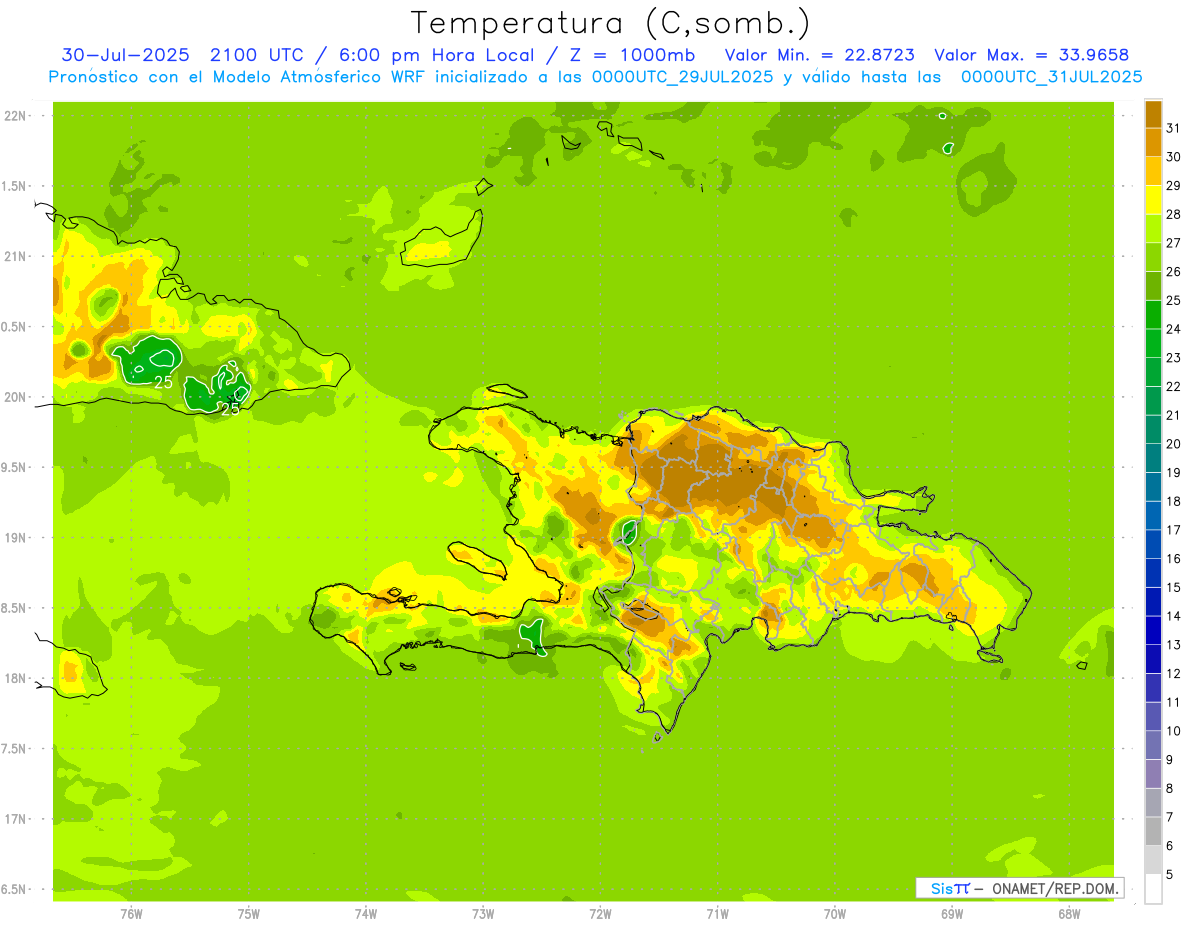Click the golden legend swatch between 29 and 30
The height and width of the screenshot is (927, 1200).
click(x=1153, y=171)
